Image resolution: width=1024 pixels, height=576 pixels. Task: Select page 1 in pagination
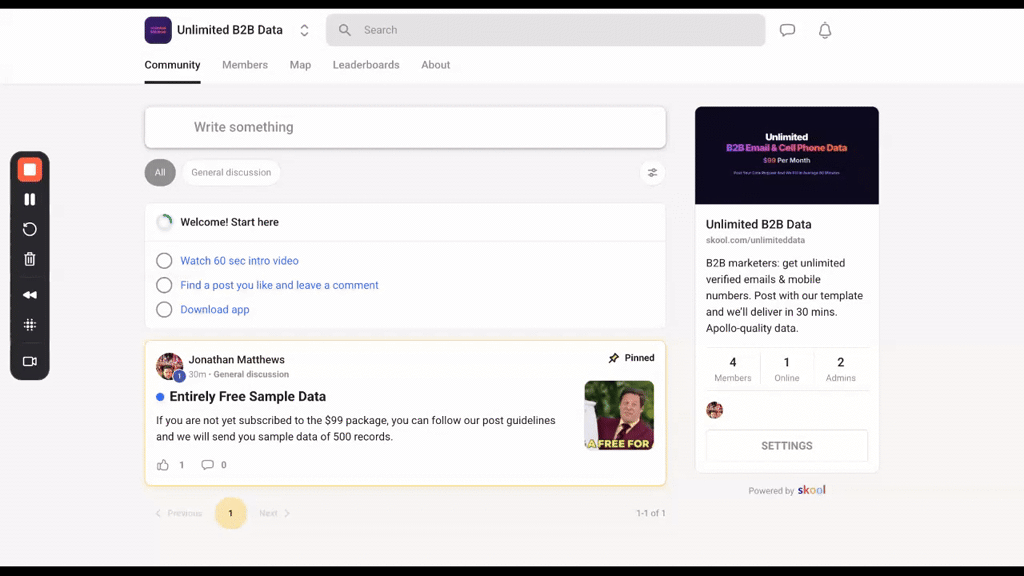coord(231,513)
